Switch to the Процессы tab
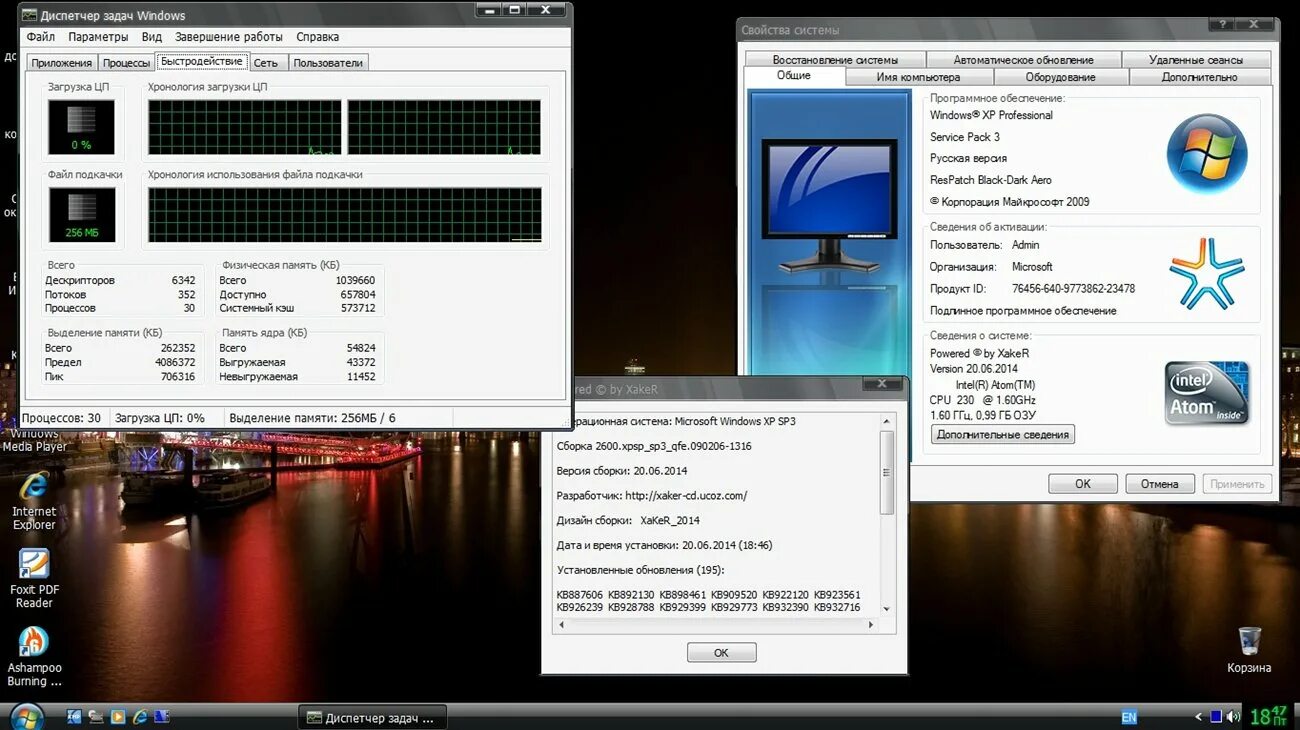The width and height of the screenshot is (1300, 730). (127, 63)
